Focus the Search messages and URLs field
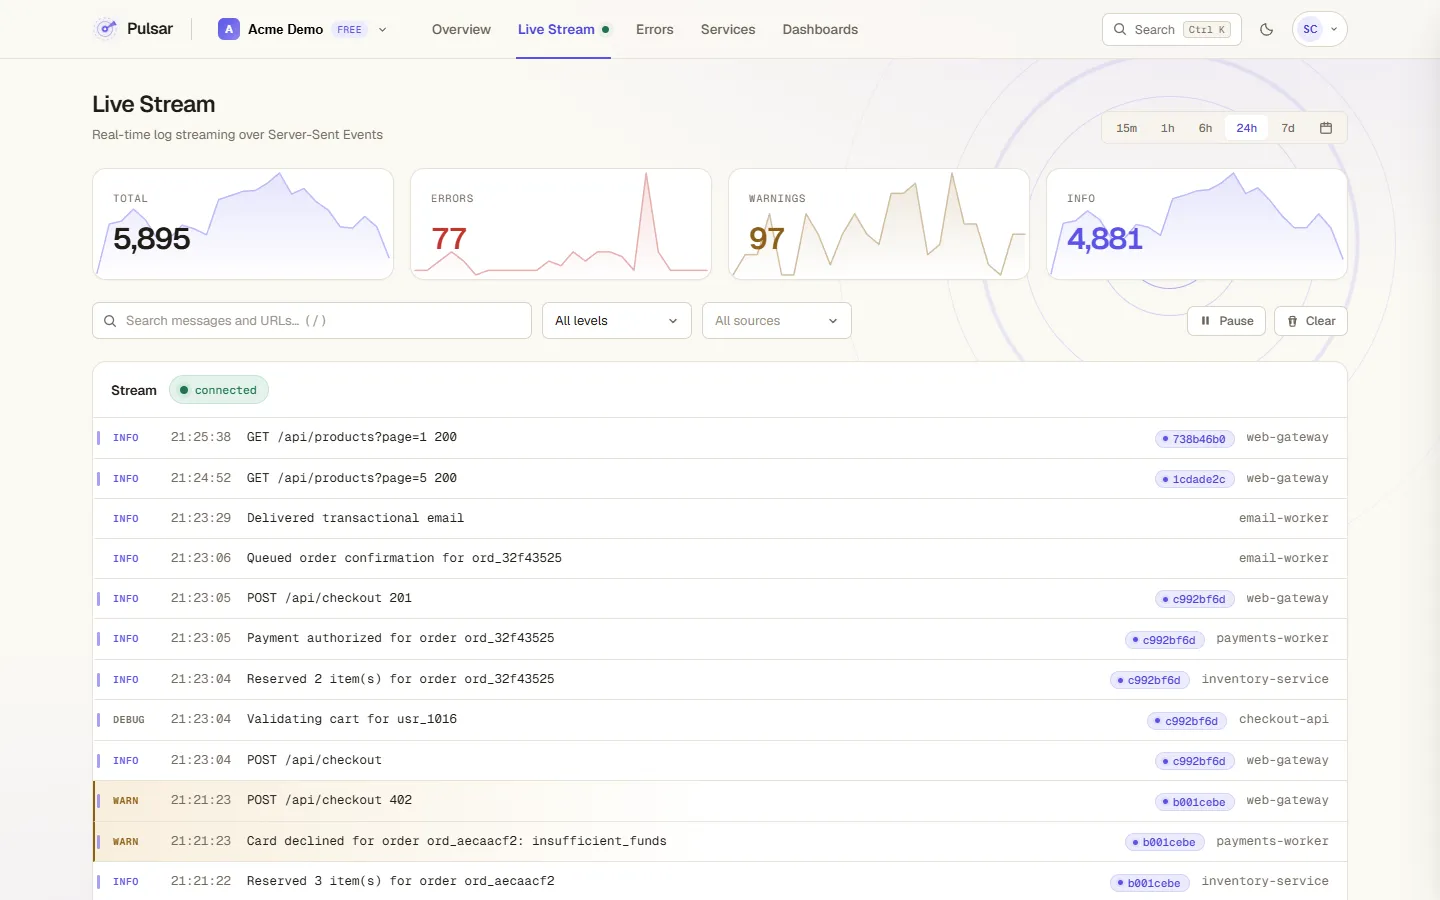 [x=312, y=321]
